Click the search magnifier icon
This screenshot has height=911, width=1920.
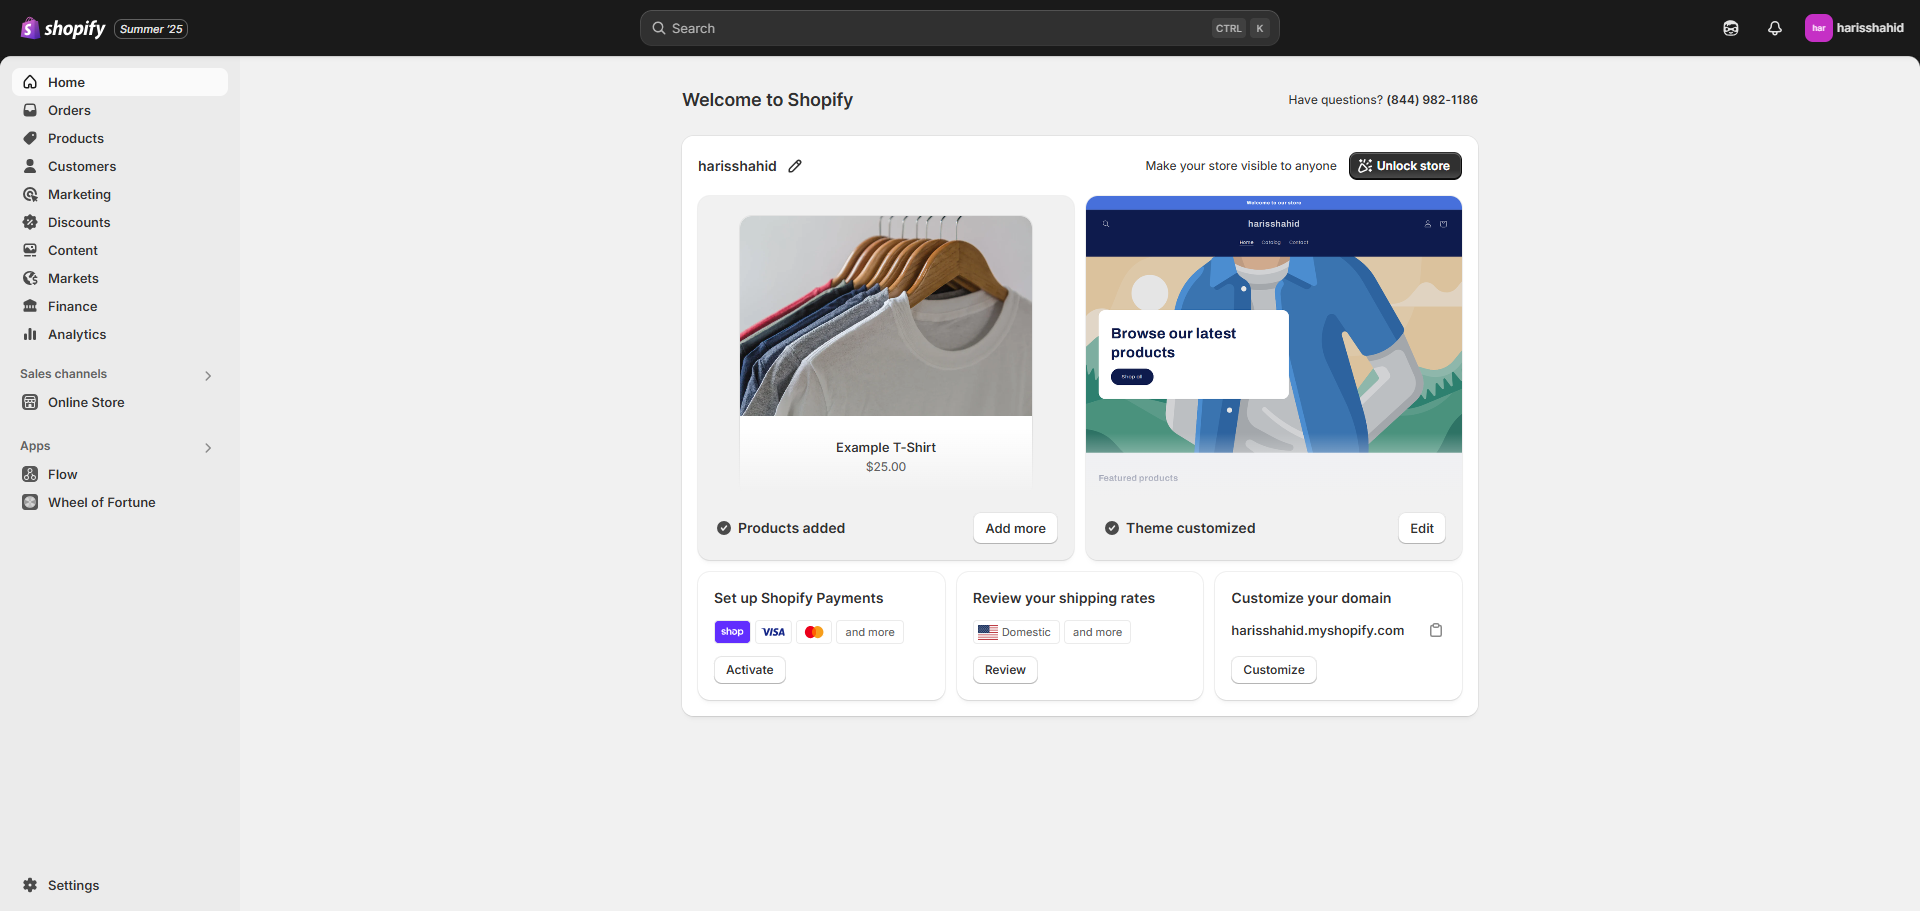point(659,28)
